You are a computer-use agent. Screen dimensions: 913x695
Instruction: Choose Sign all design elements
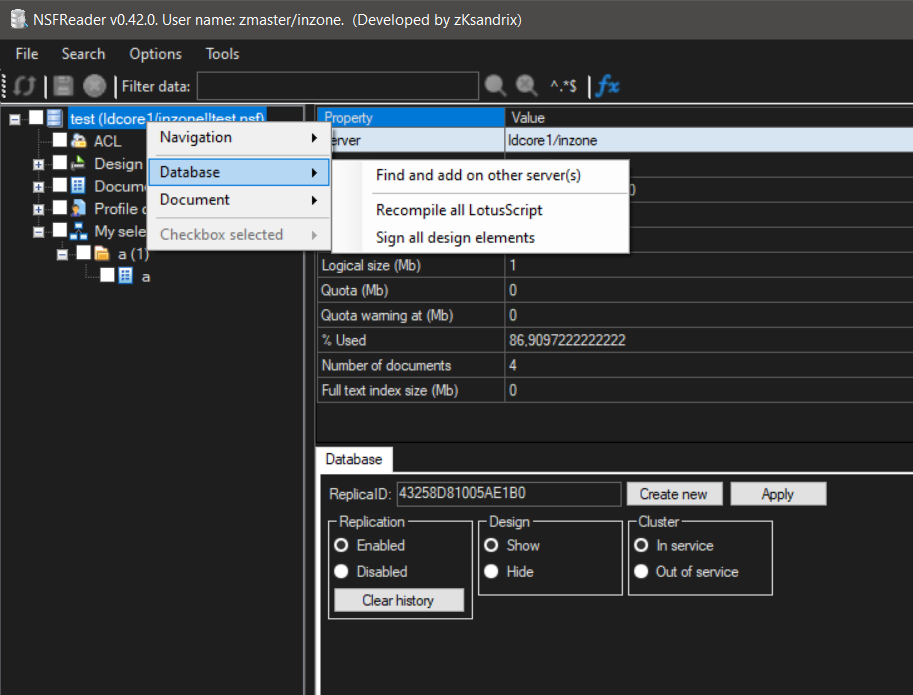click(480, 237)
